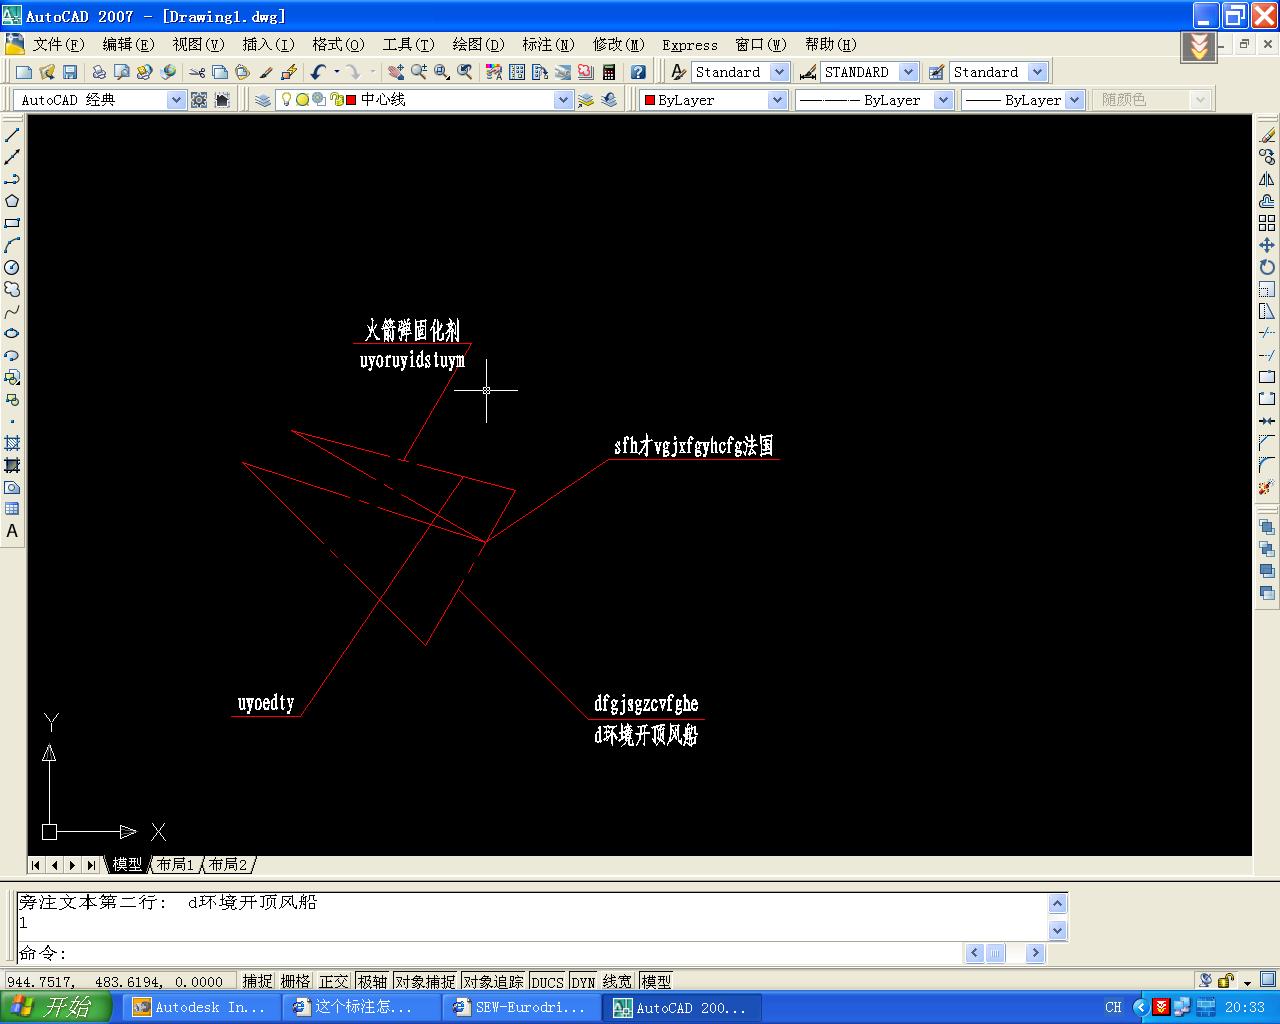
Task: Open Help question mark icon
Action: click(638, 72)
